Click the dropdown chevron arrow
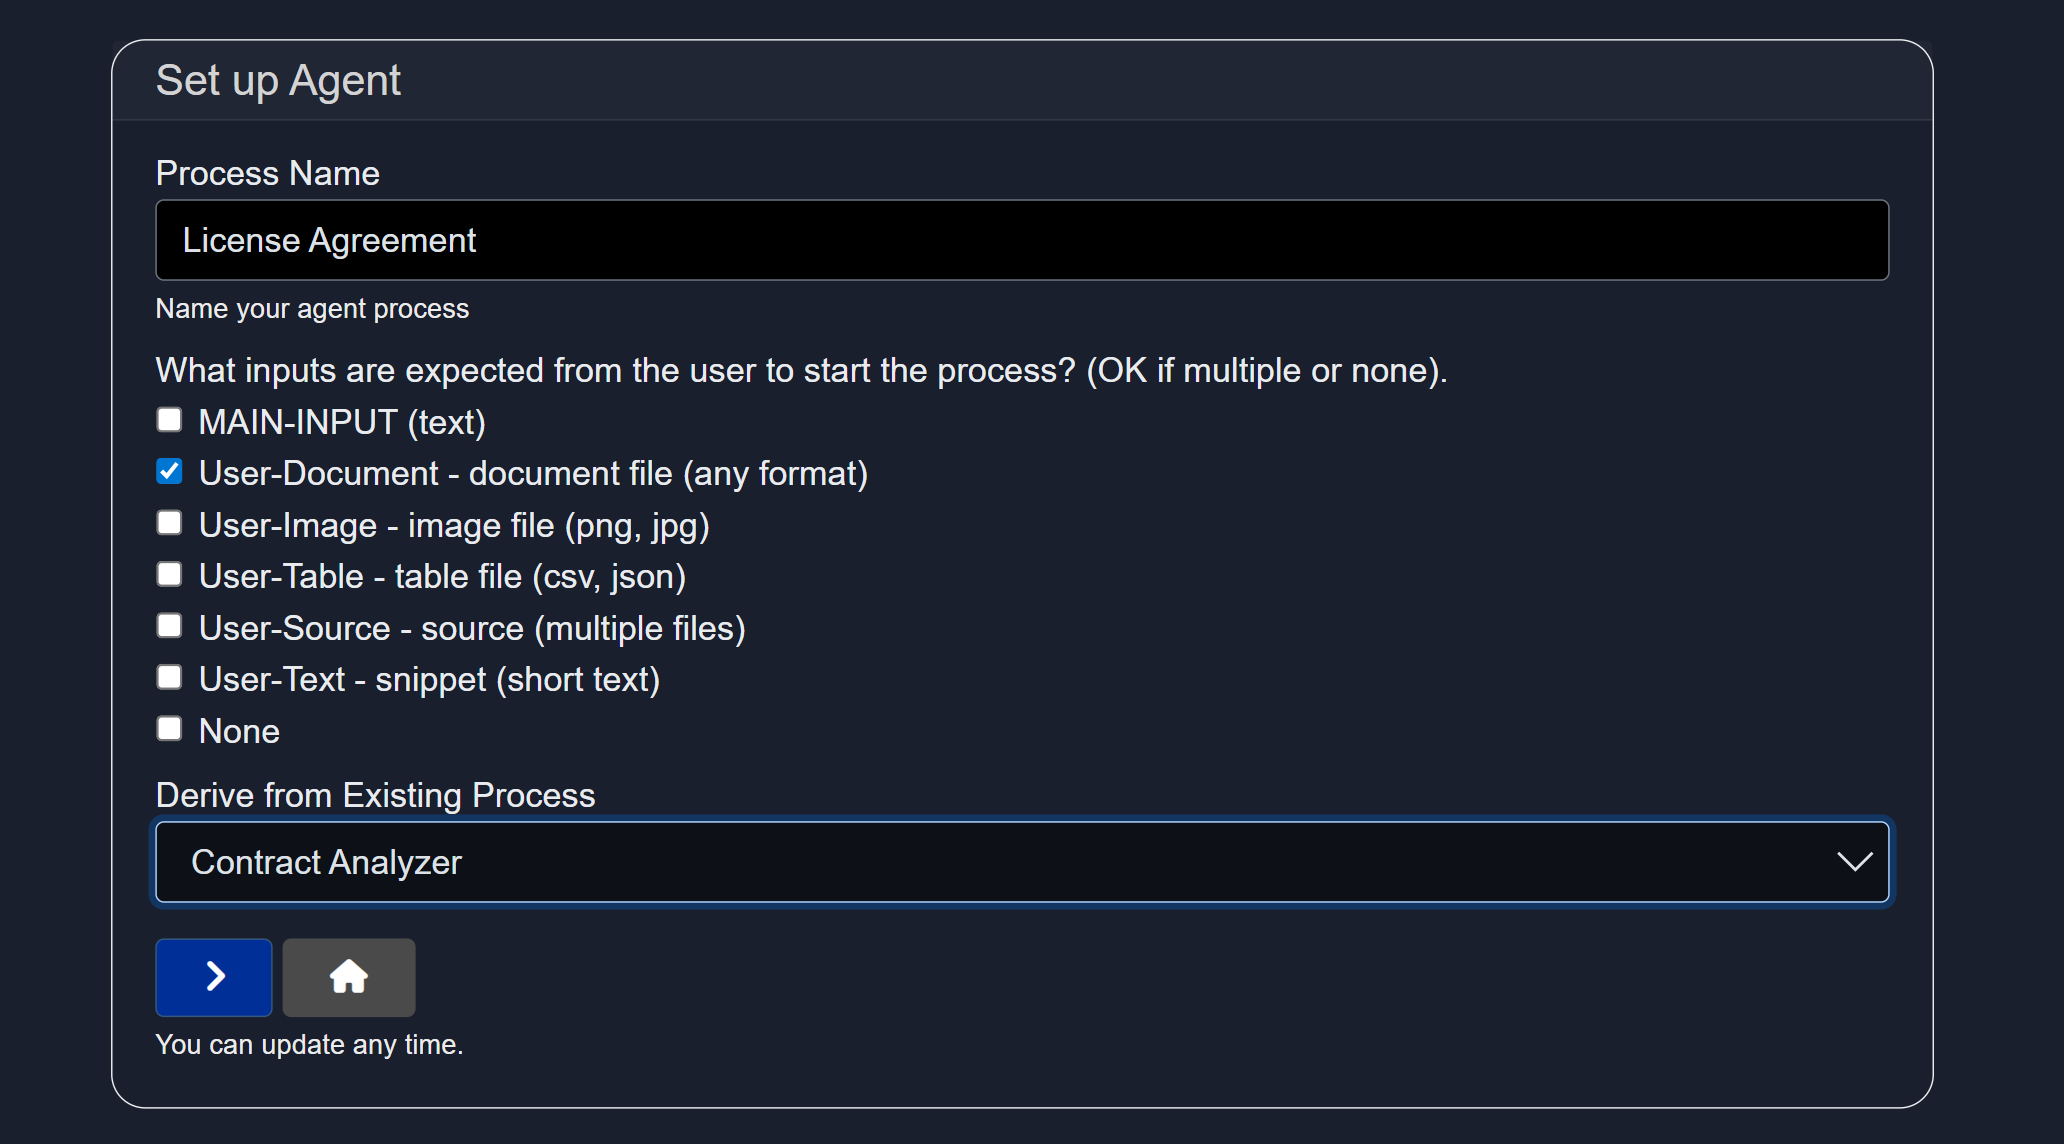The image size is (2064, 1144). click(x=1854, y=862)
